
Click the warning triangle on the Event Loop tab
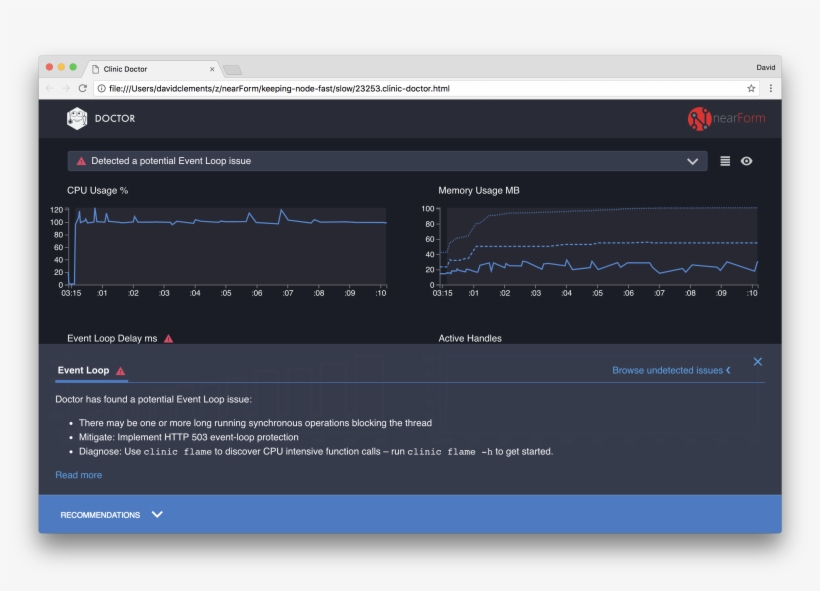(120, 369)
